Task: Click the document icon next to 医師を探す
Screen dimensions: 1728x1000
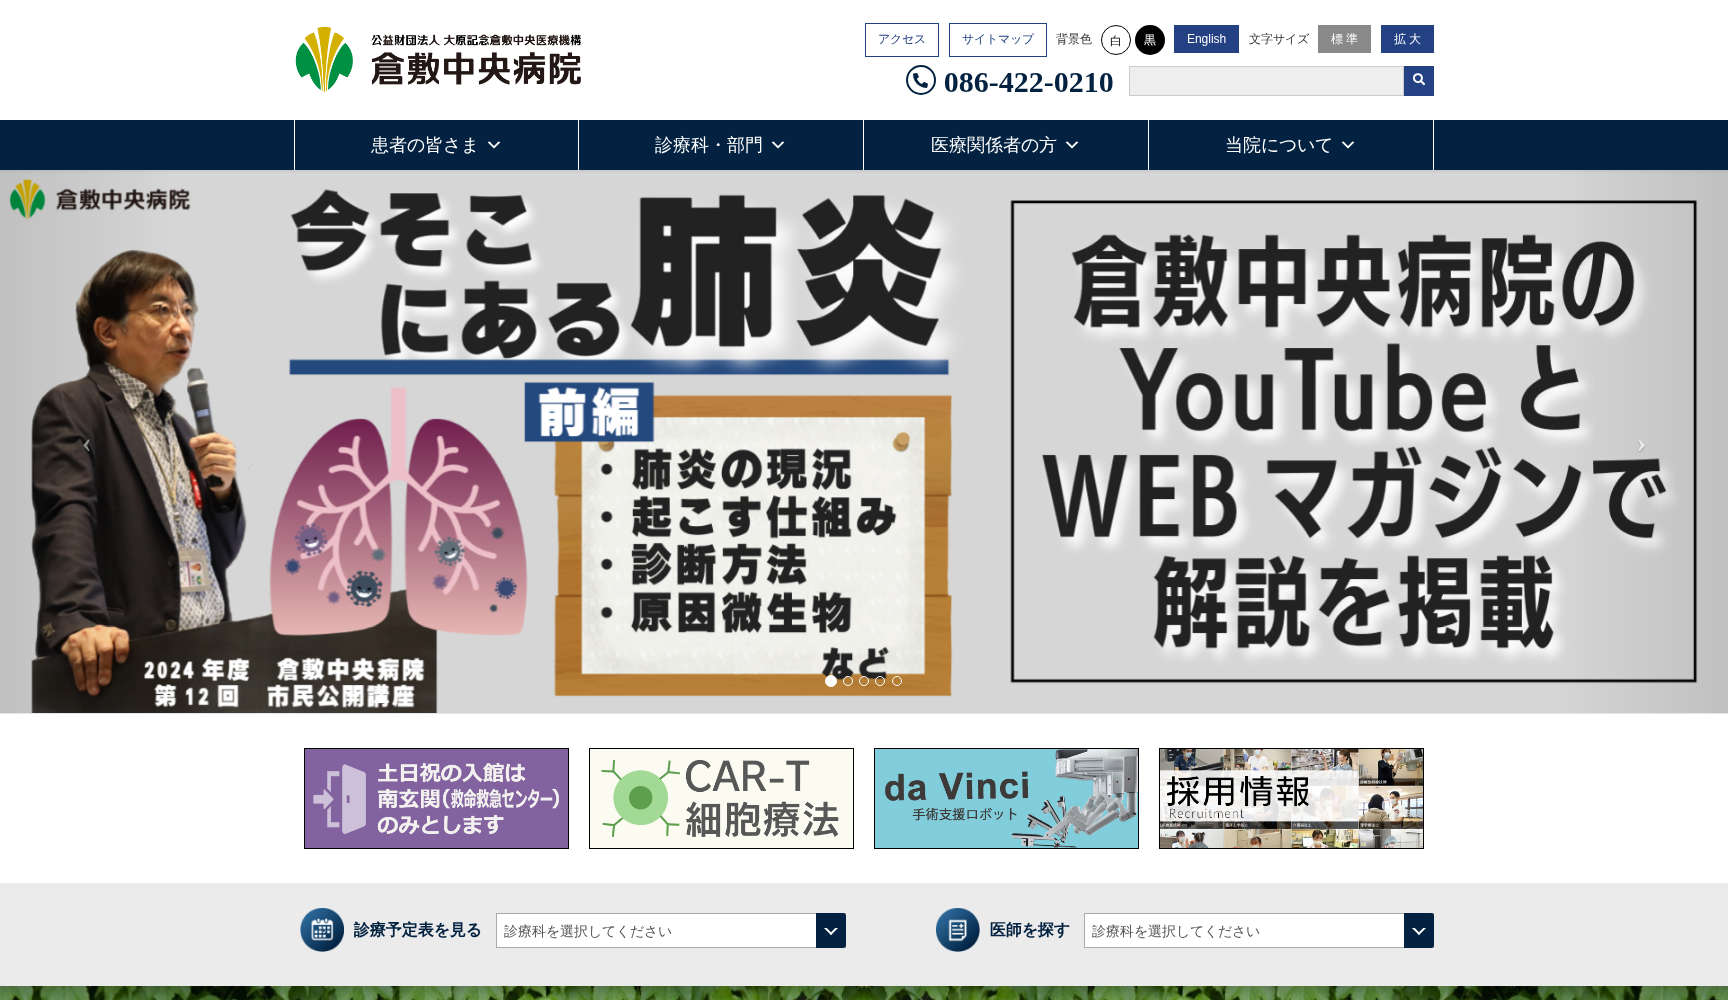Action: 958,929
